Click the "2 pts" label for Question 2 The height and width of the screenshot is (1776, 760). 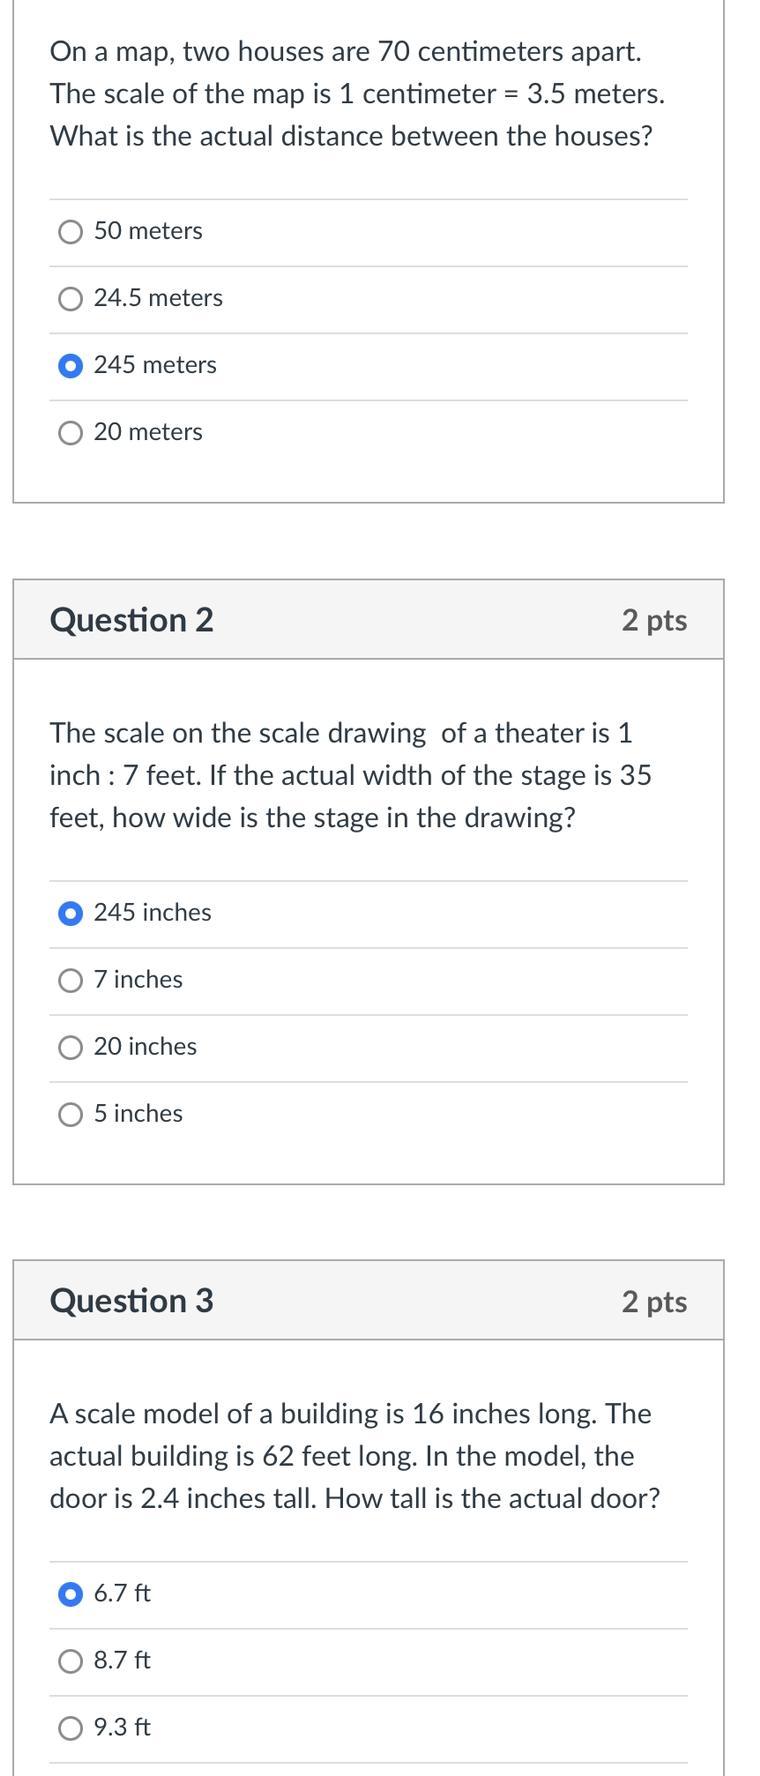[x=654, y=620]
